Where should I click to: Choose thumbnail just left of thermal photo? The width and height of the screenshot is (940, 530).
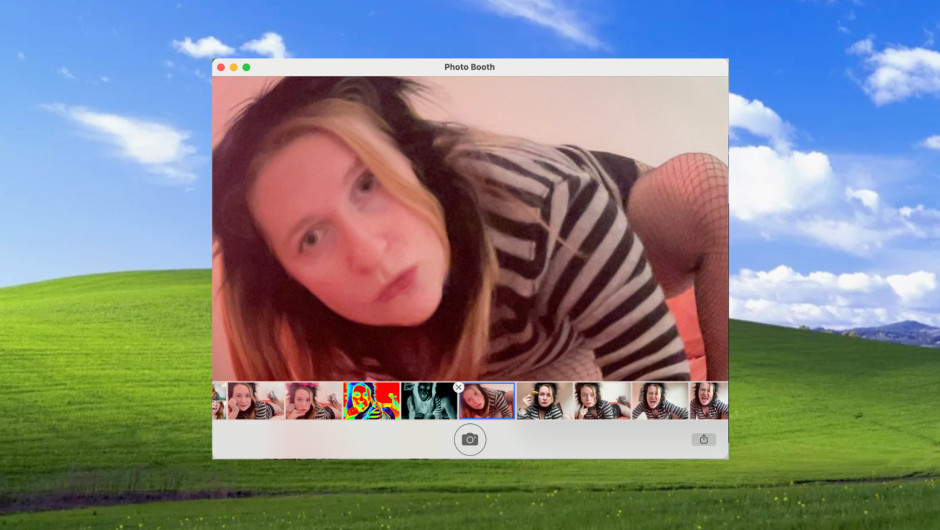pyautogui.click(x=314, y=400)
